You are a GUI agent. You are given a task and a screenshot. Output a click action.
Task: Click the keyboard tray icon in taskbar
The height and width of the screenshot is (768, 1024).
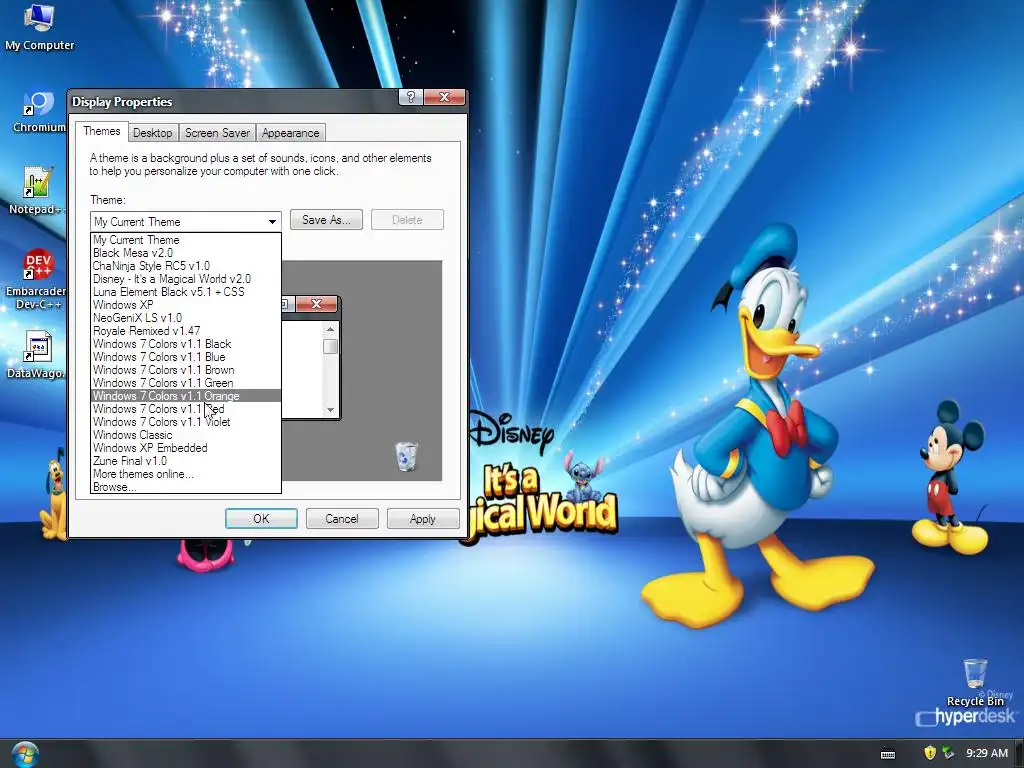(888, 754)
